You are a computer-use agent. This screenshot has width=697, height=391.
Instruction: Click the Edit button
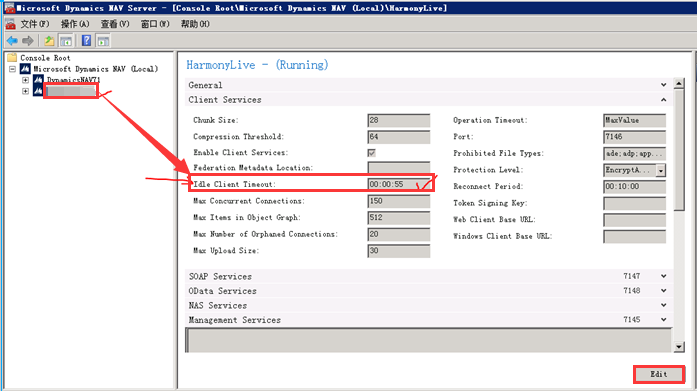click(x=659, y=374)
